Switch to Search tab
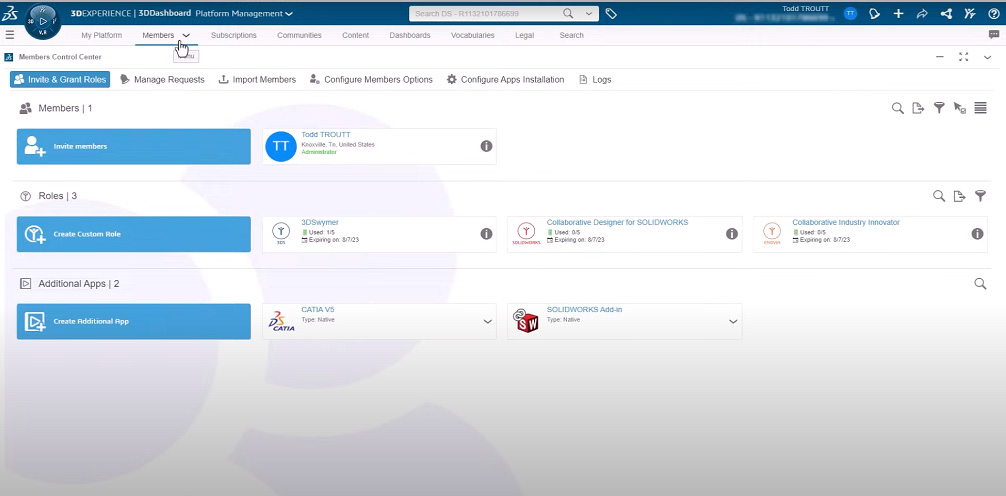This screenshot has height=496, width=1006. (572, 35)
